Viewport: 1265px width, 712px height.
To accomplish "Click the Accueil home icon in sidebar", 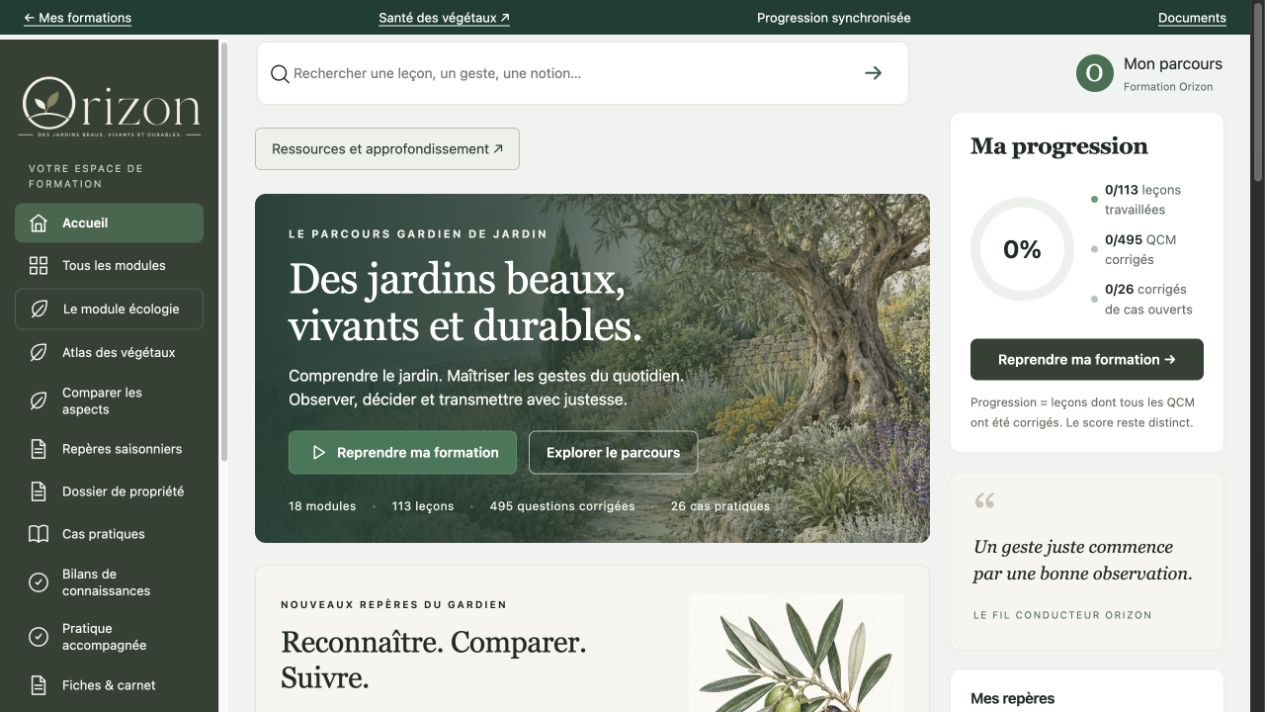I will point(38,223).
